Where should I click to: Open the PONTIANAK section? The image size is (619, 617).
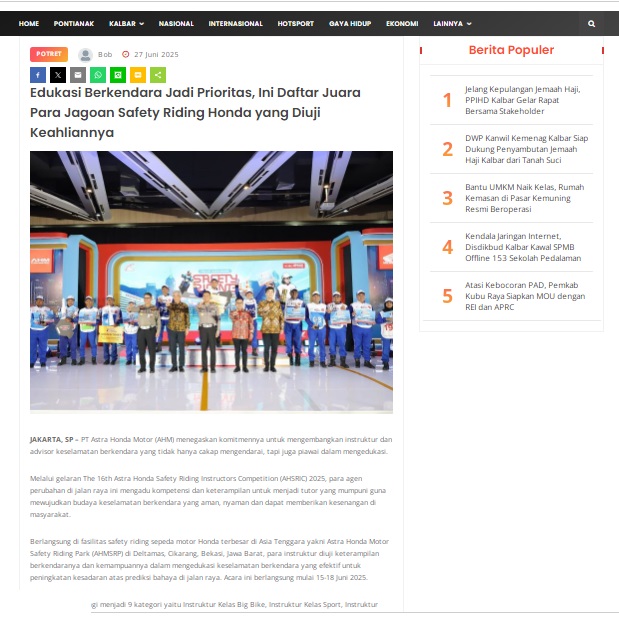click(74, 24)
